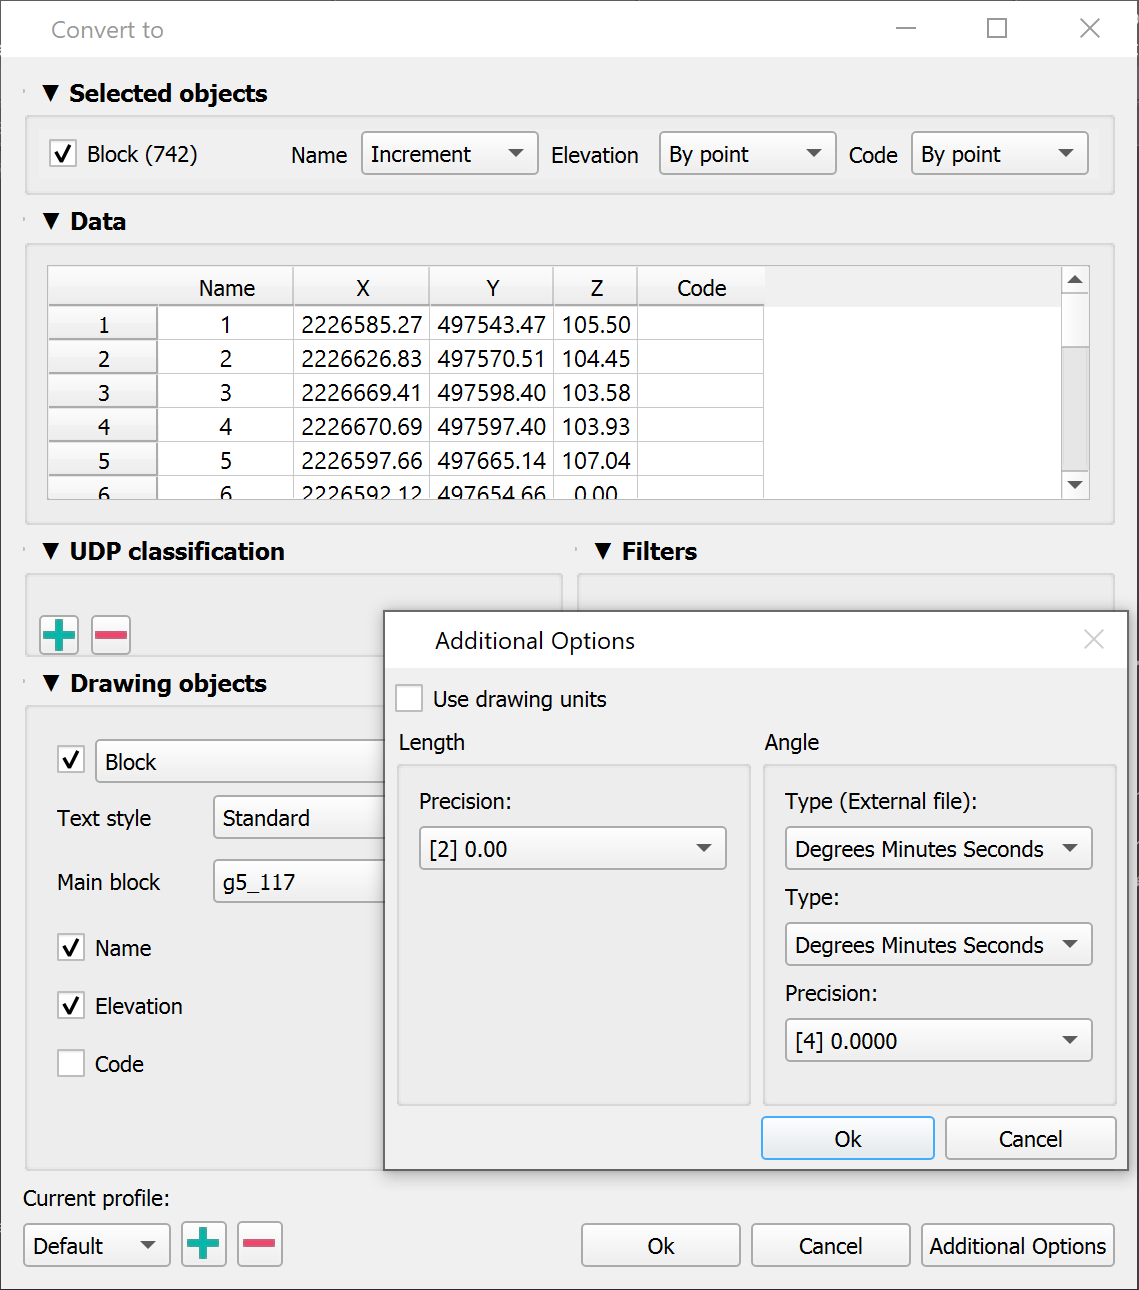Collapse the Filters section triangle
The width and height of the screenshot is (1139, 1290).
click(603, 551)
